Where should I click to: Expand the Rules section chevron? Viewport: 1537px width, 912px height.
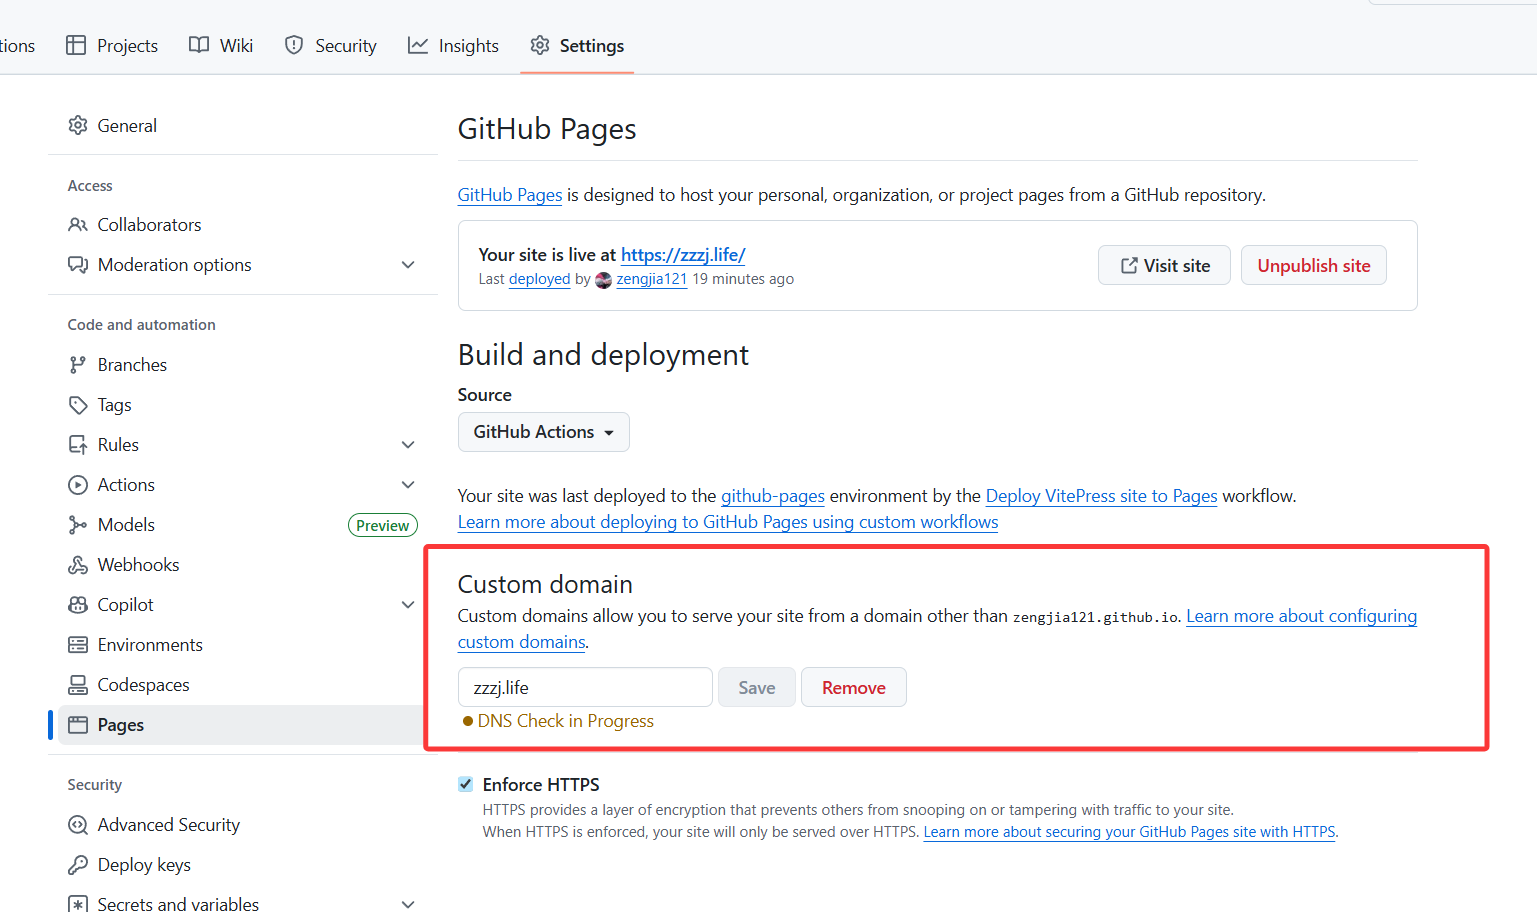pyautogui.click(x=408, y=445)
